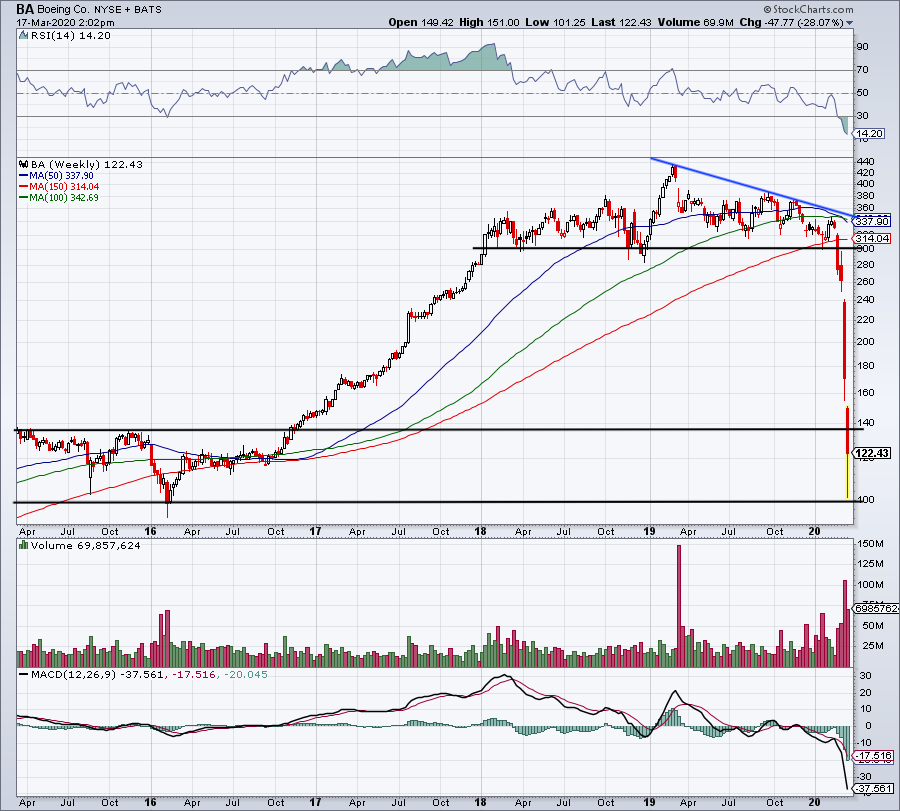Click the 90 level on RSI axis
The height and width of the screenshot is (811, 900).
pyautogui.click(x=863, y=46)
